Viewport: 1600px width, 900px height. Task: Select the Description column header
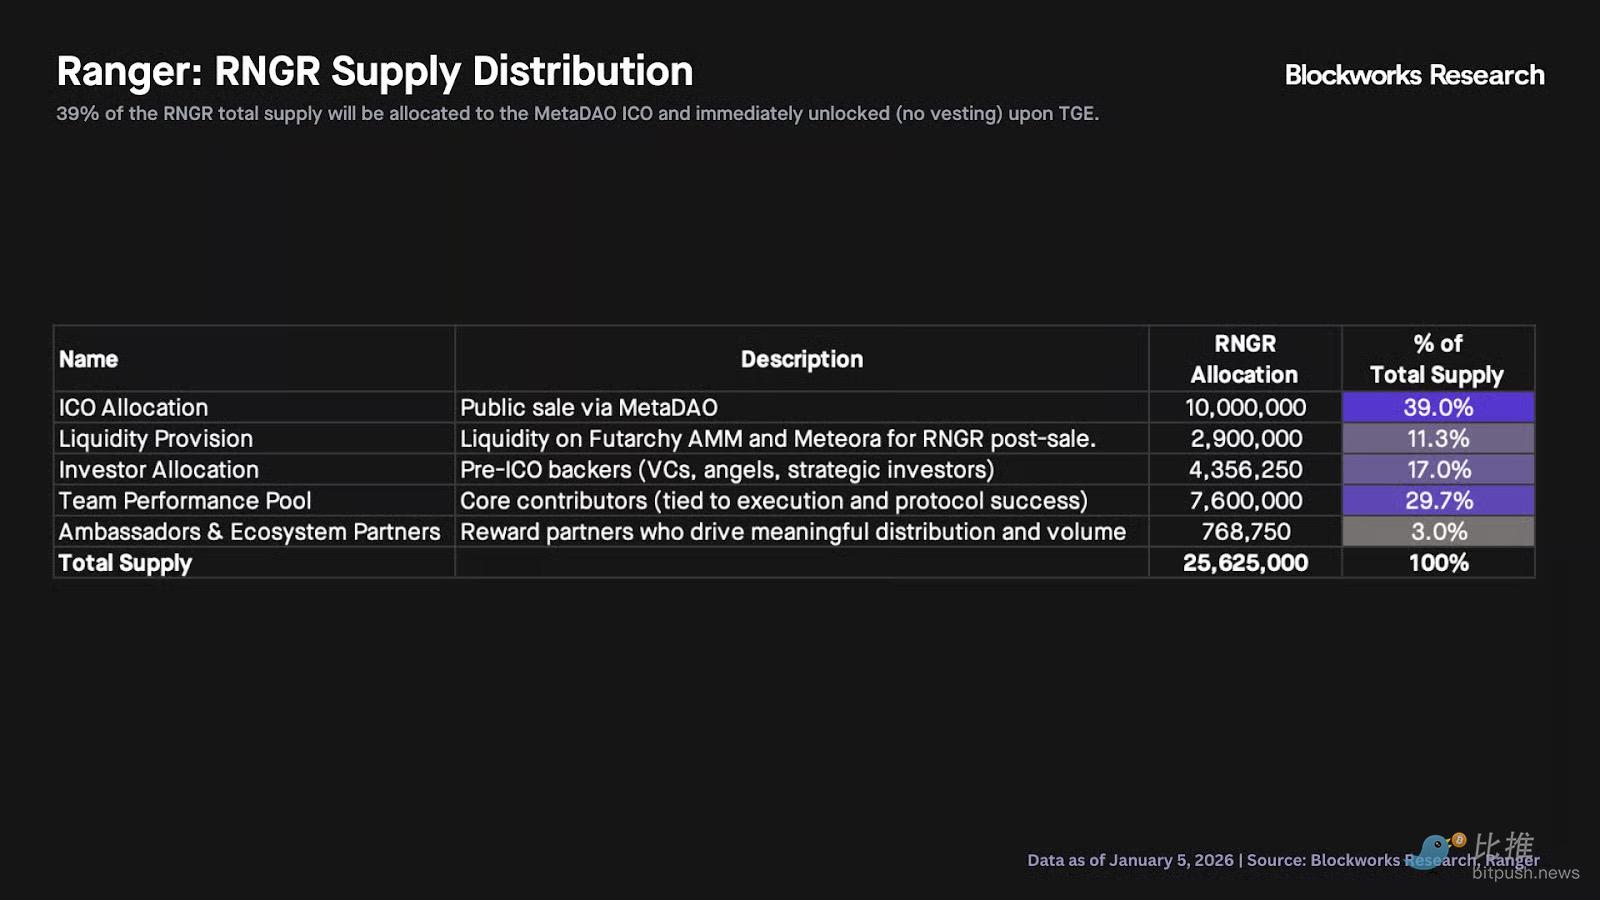801,359
